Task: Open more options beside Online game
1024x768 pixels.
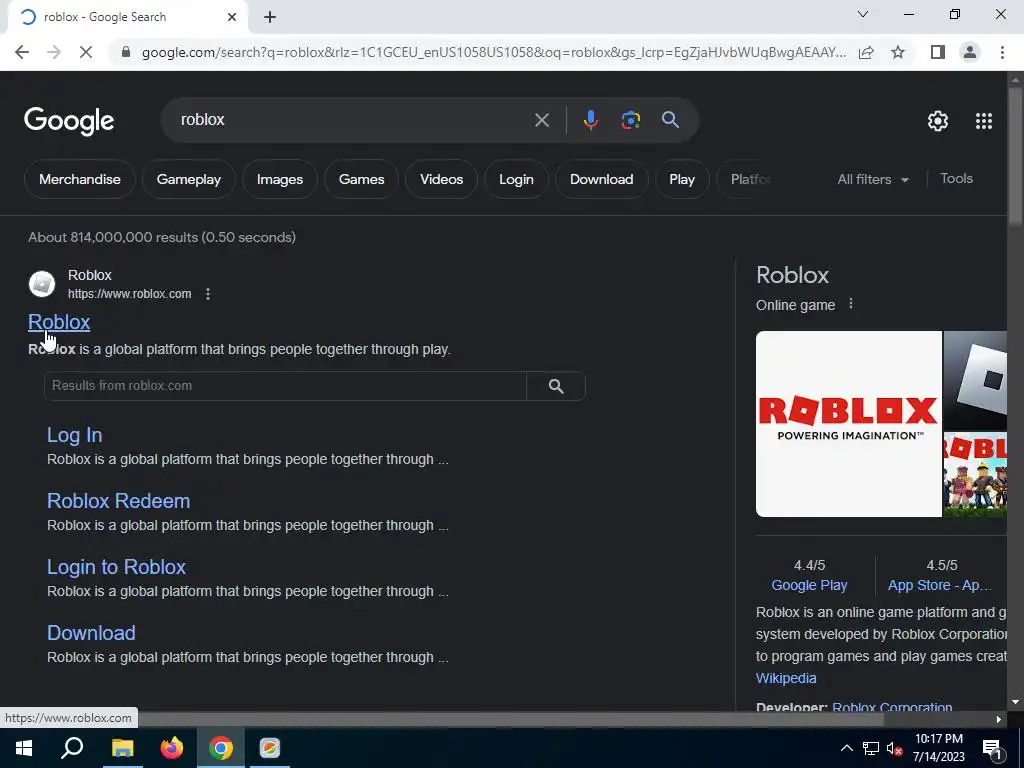Action: [x=850, y=304]
